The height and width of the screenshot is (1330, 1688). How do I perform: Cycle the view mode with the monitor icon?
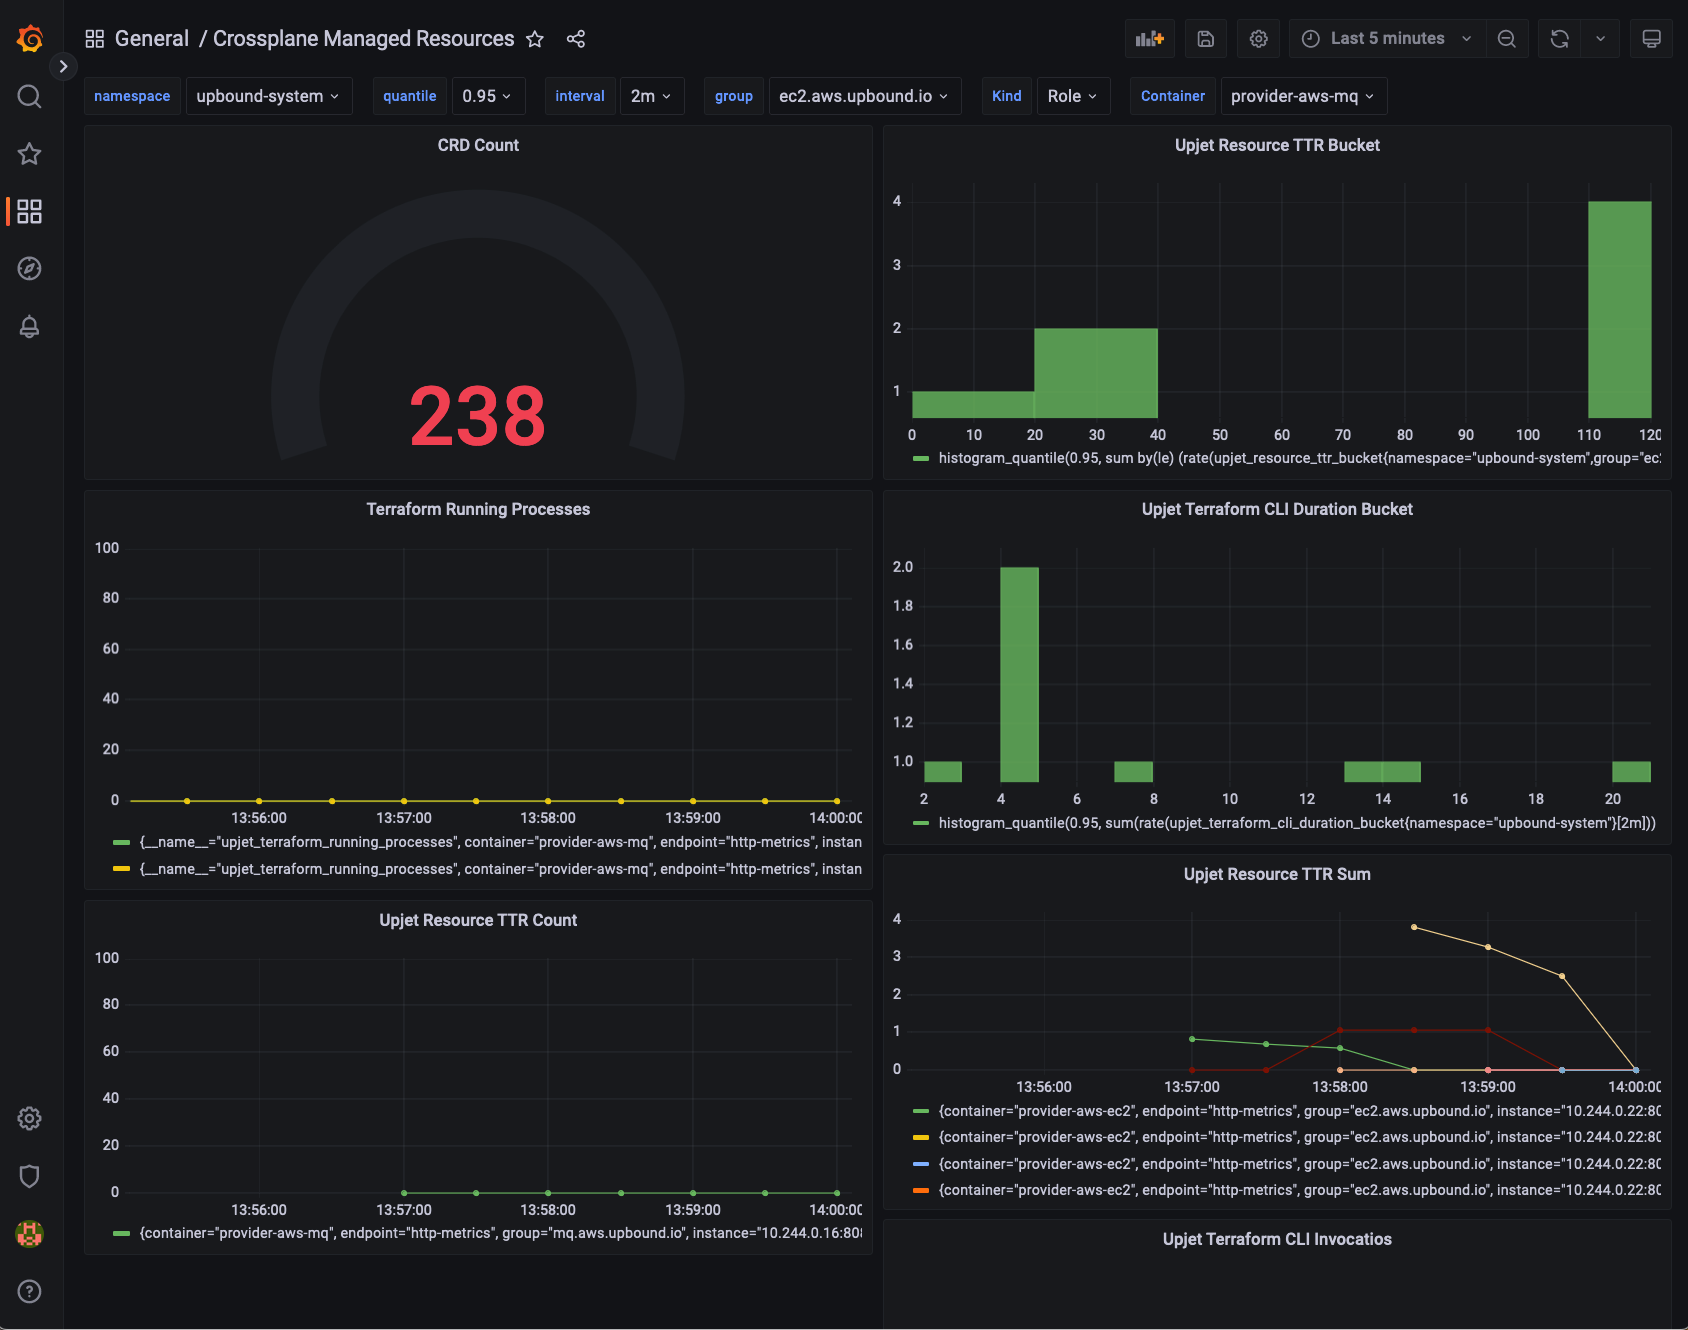pyautogui.click(x=1652, y=39)
